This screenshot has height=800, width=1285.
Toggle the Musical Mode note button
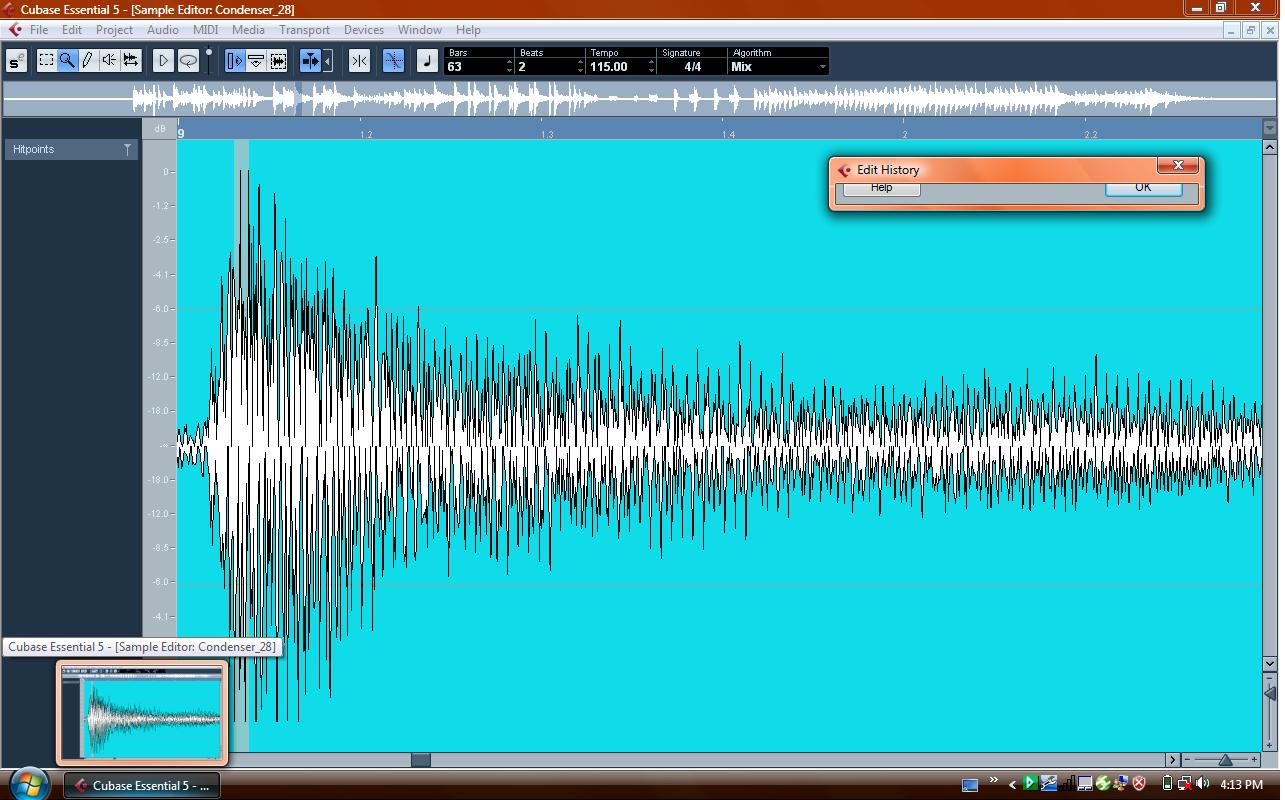click(427, 61)
